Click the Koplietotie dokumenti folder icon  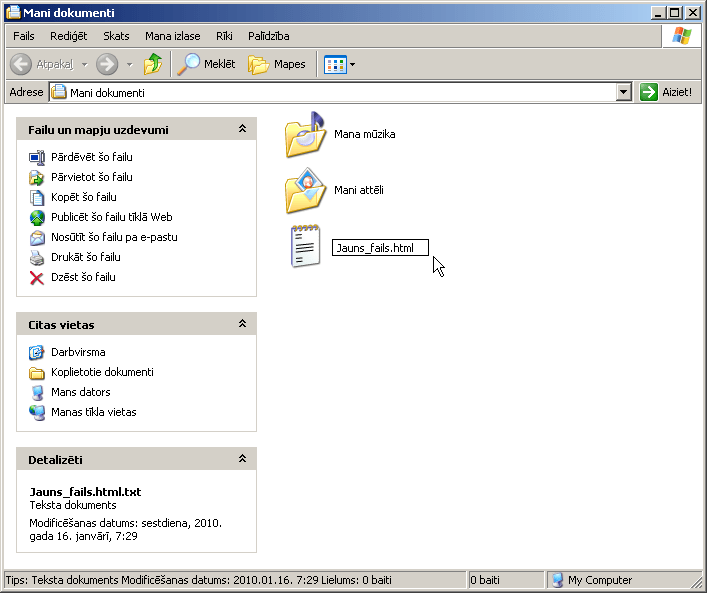[x=37, y=372]
